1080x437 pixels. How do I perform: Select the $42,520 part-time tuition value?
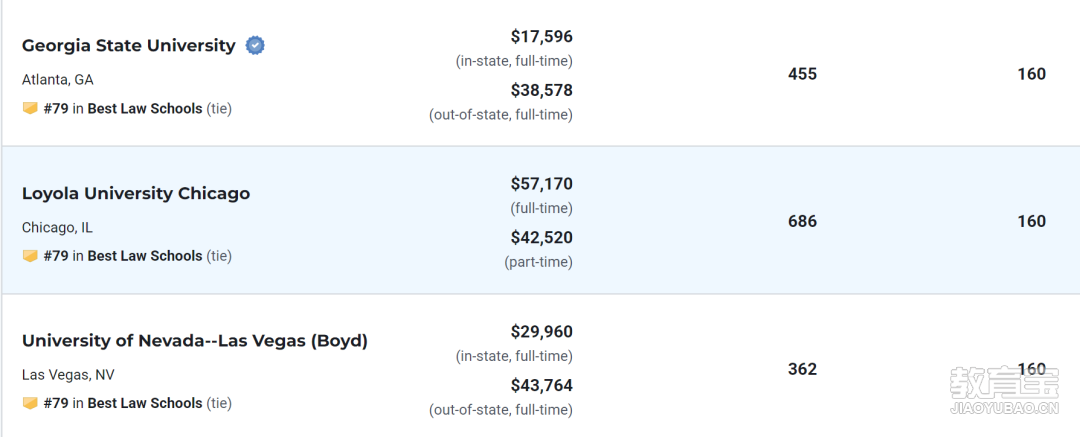[541, 238]
